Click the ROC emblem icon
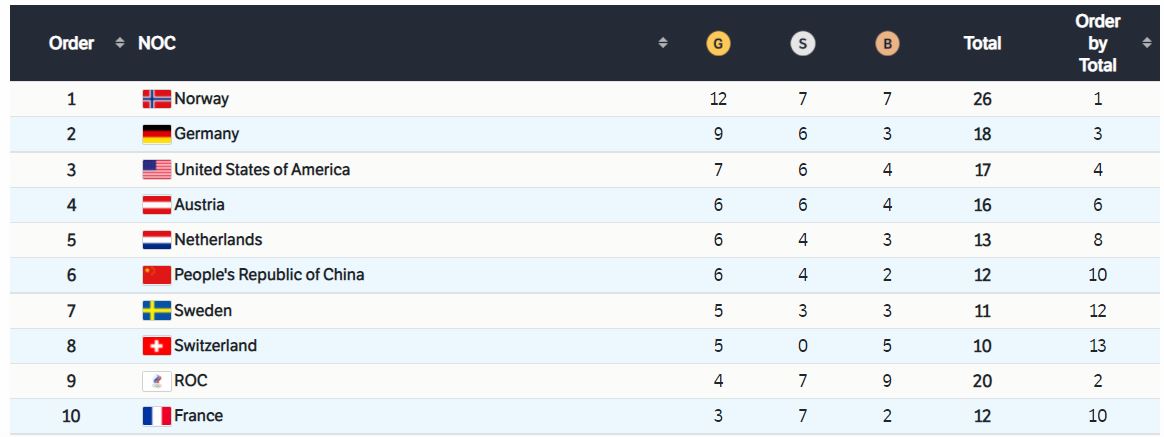The image size is (1164, 437). click(x=157, y=381)
